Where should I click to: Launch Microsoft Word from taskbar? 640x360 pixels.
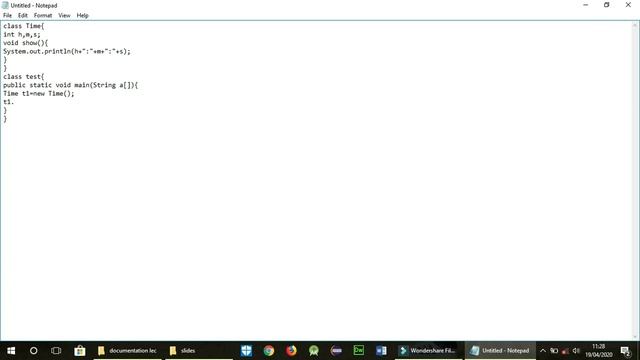tap(381, 351)
